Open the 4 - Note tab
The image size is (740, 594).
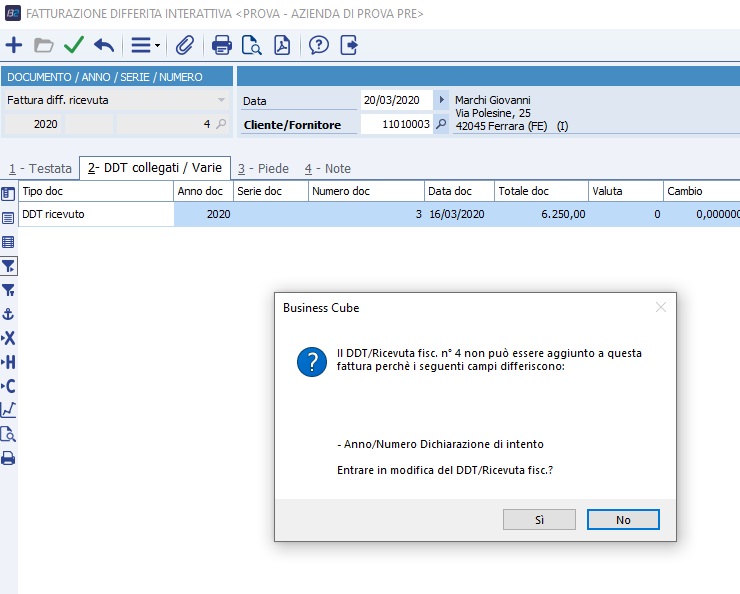click(328, 168)
